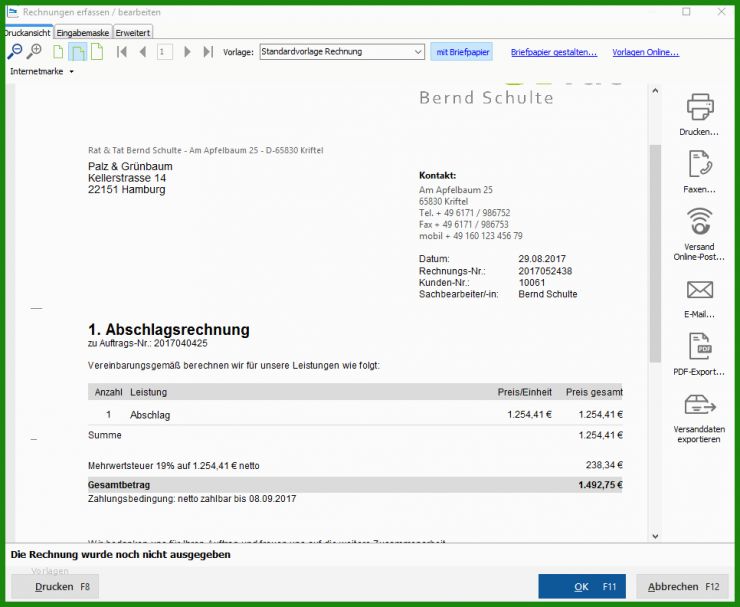The width and height of the screenshot is (740, 607).
Task: Open Vorlagen Online link
Action: coord(645,52)
